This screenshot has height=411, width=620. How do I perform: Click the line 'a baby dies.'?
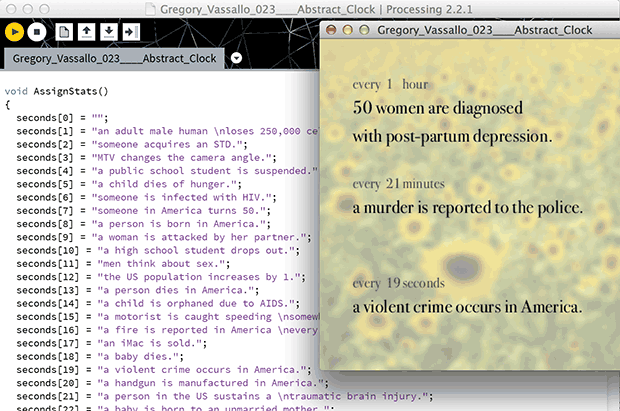100,356
